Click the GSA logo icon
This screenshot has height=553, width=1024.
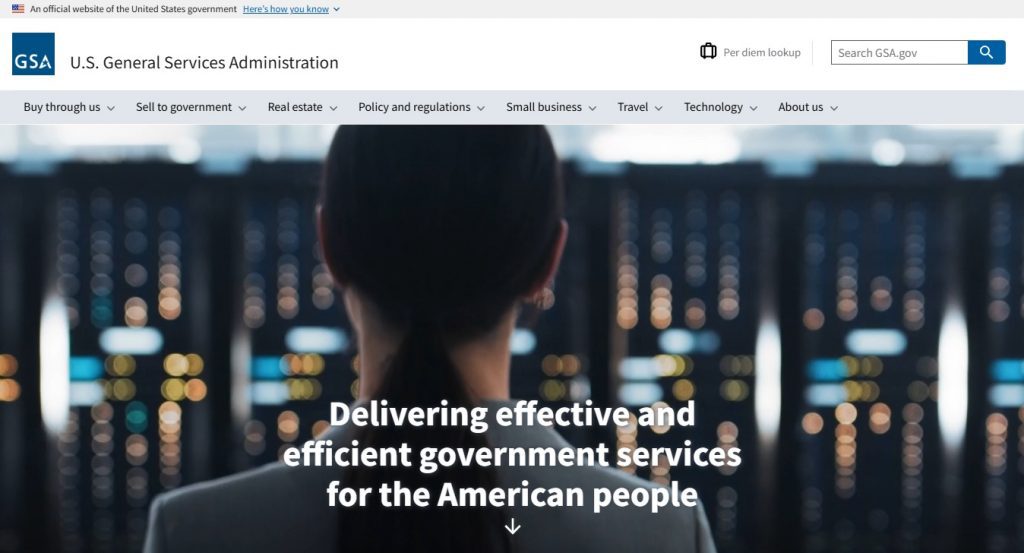33,54
